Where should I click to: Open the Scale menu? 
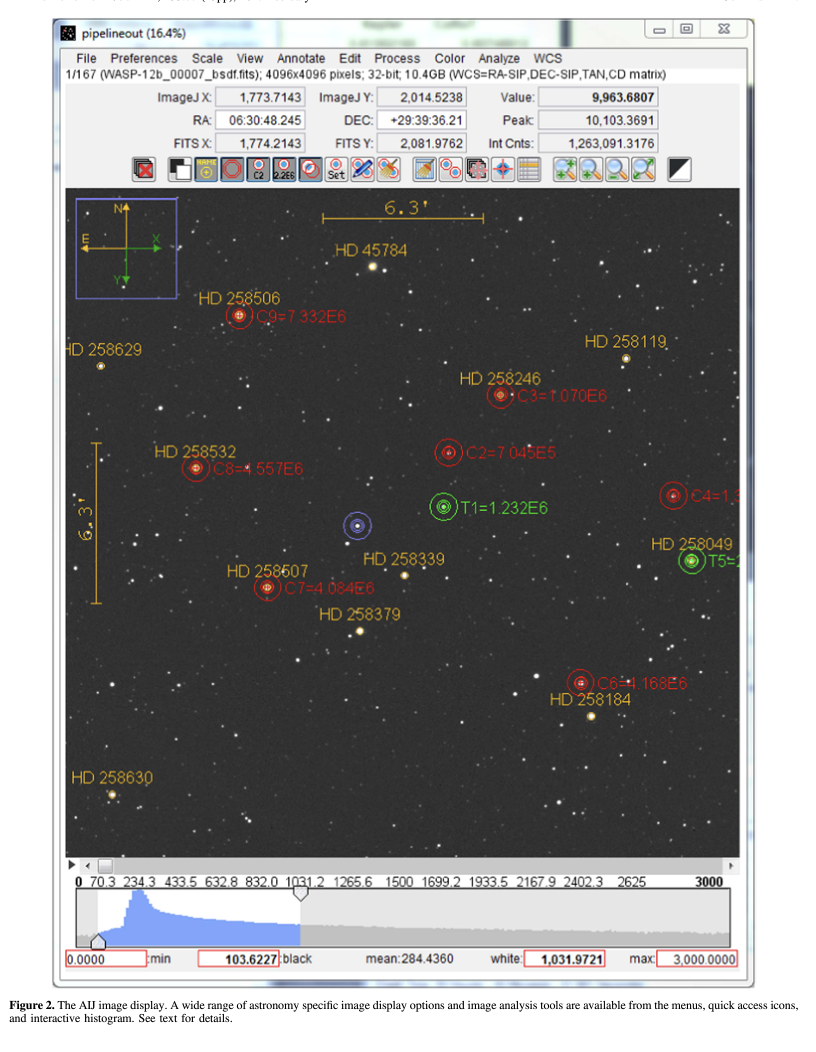tap(208, 59)
